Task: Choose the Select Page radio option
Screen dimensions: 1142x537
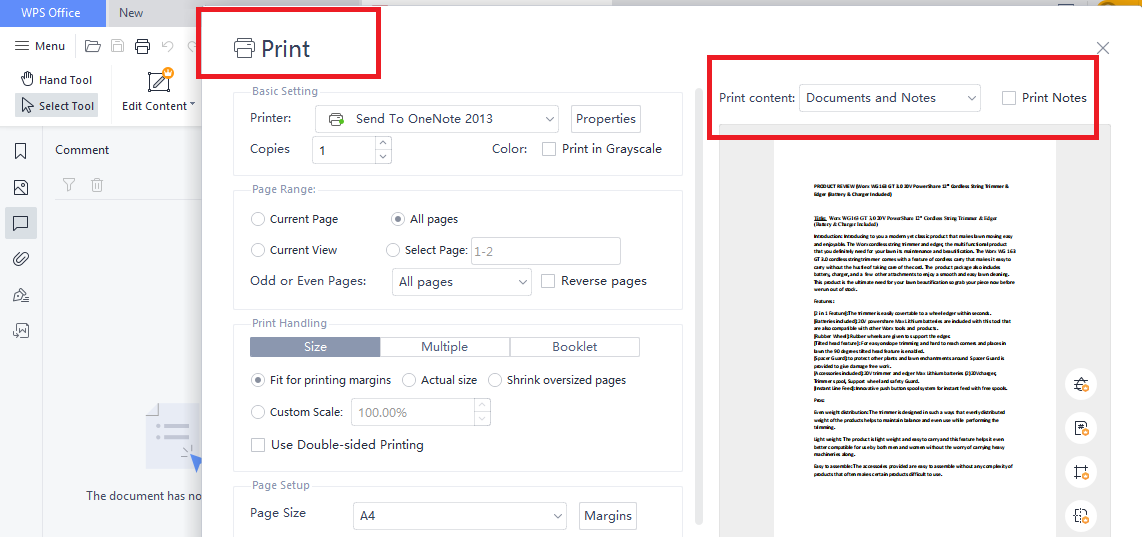Action: point(393,250)
